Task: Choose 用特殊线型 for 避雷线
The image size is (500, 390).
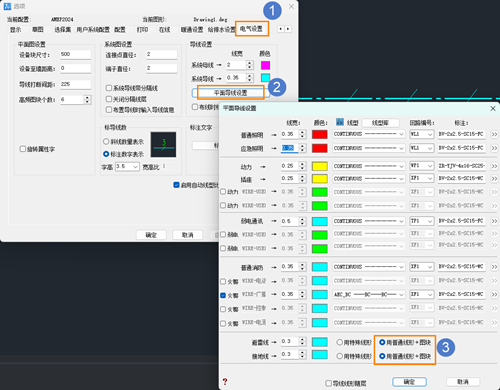Action: (x=340, y=342)
